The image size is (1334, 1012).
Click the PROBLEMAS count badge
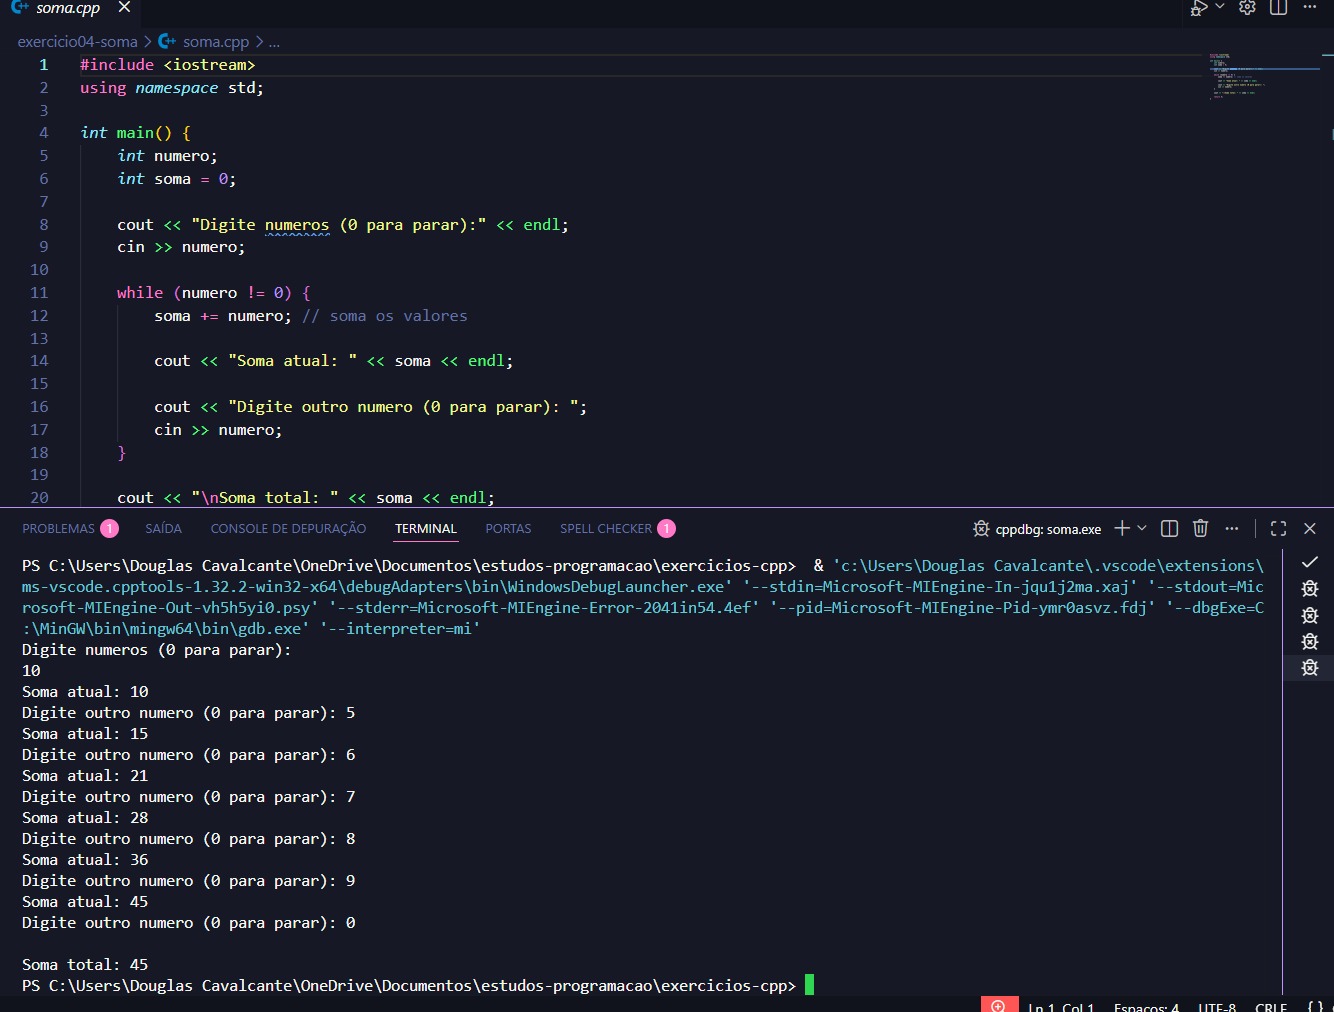110,529
